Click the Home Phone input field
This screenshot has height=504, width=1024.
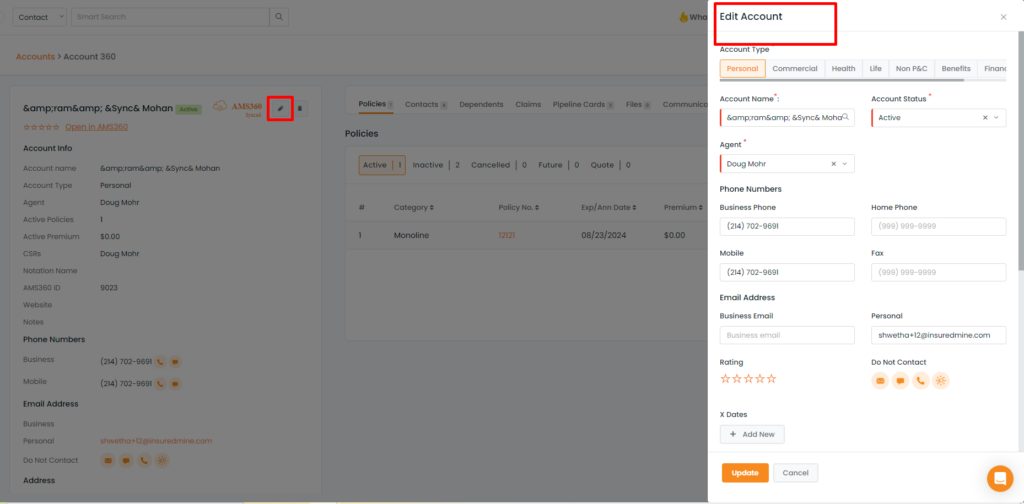(938, 227)
